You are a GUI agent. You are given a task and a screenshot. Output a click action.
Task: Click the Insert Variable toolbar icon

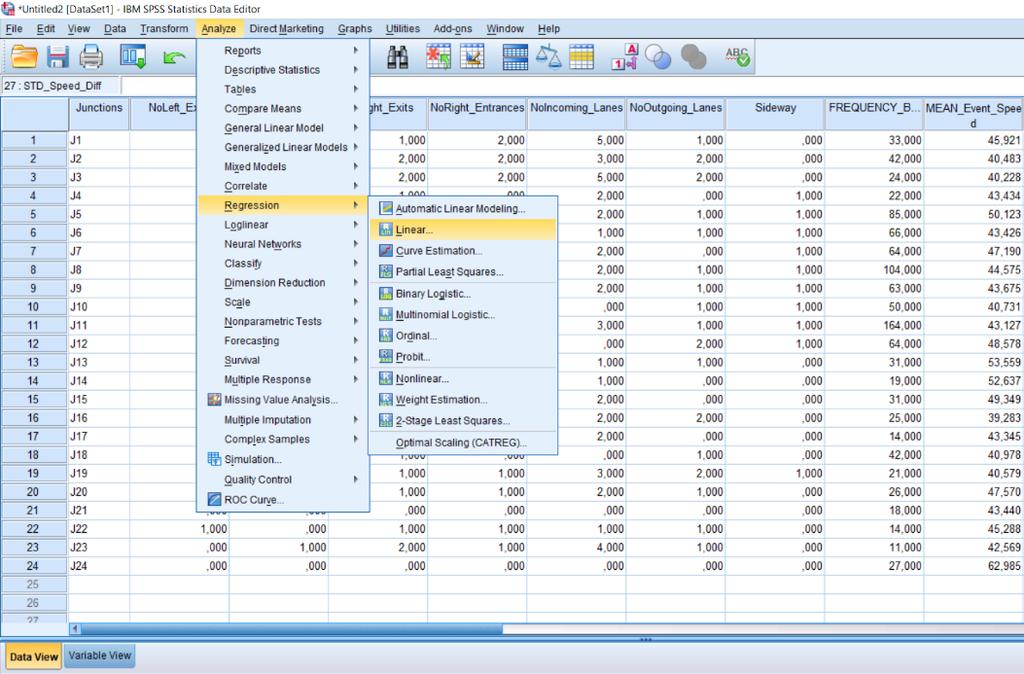point(472,57)
